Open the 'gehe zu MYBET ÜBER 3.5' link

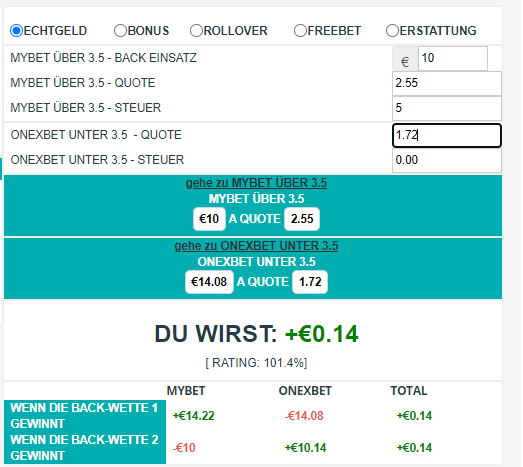tap(256, 183)
